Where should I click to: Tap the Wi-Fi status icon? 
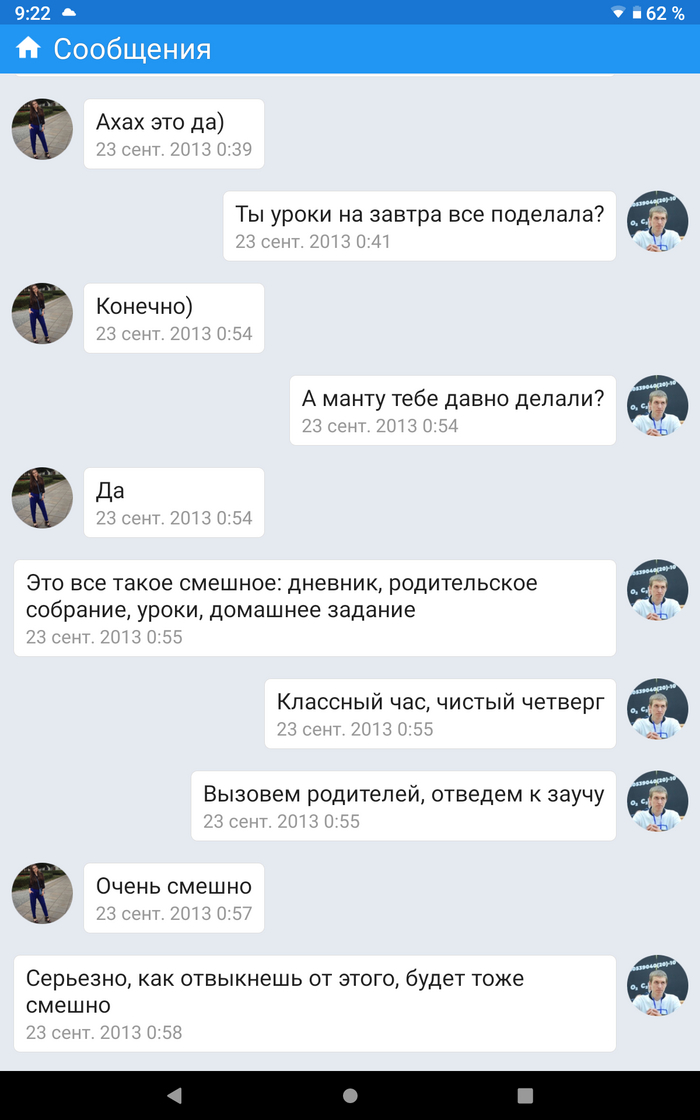click(618, 13)
